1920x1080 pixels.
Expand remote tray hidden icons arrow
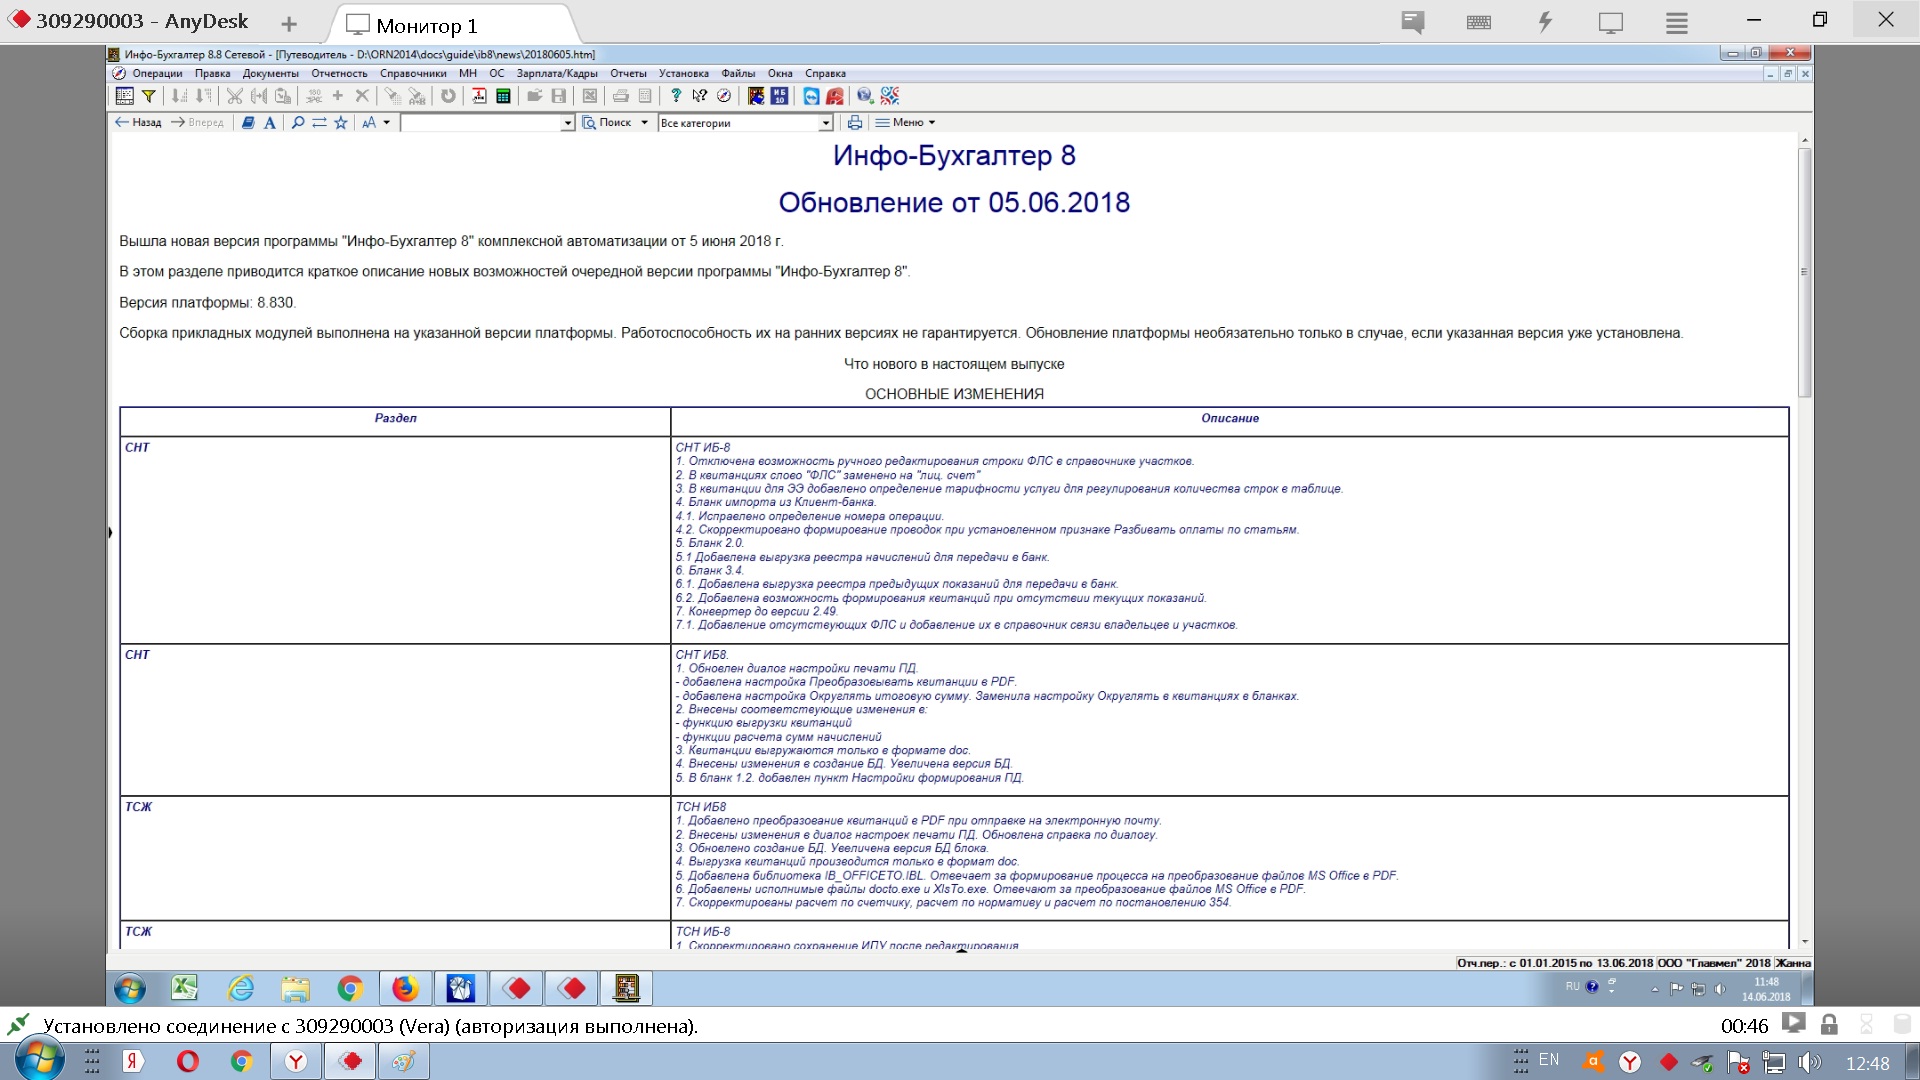coord(1655,989)
